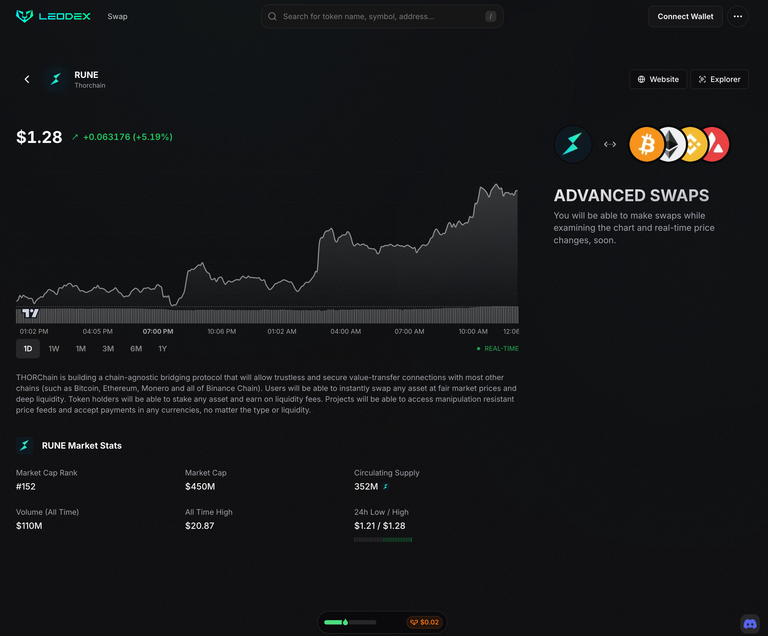Click the price chart area

point(267,245)
